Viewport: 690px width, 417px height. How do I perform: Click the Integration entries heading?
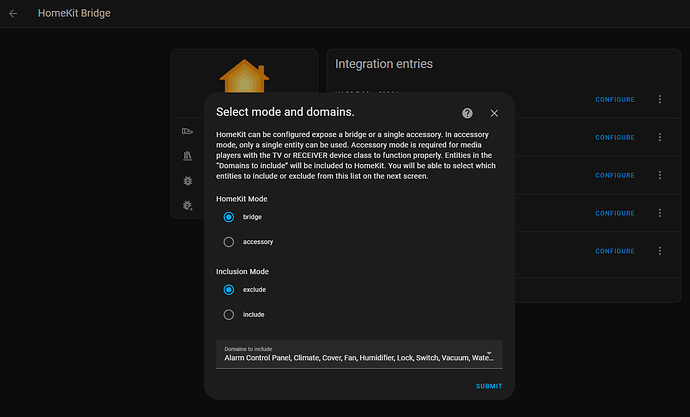[384, 64]
